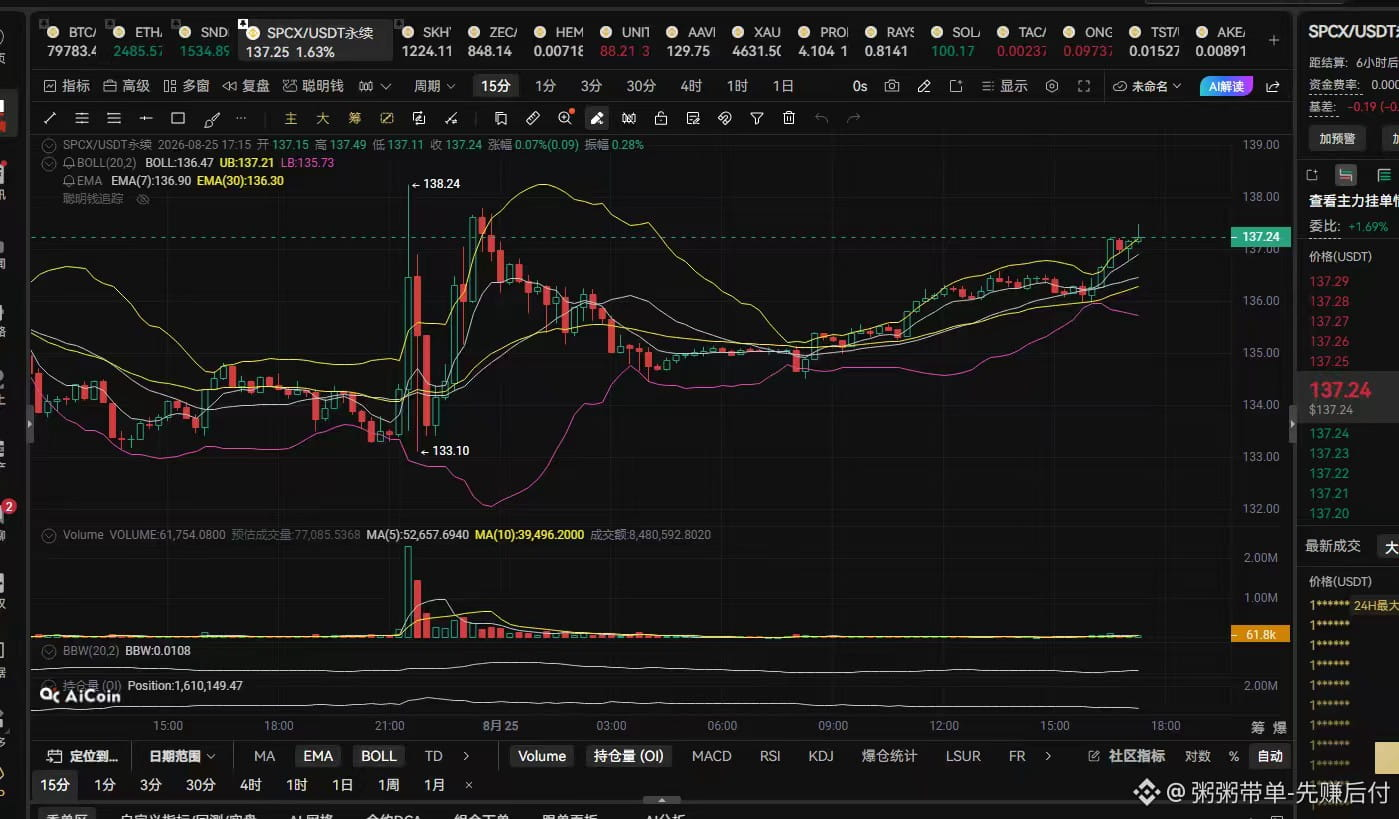Switch to the 30分 timeframe in top bar
The height and width of the screenshot is (819, 1399).
[x=641, y=86]
